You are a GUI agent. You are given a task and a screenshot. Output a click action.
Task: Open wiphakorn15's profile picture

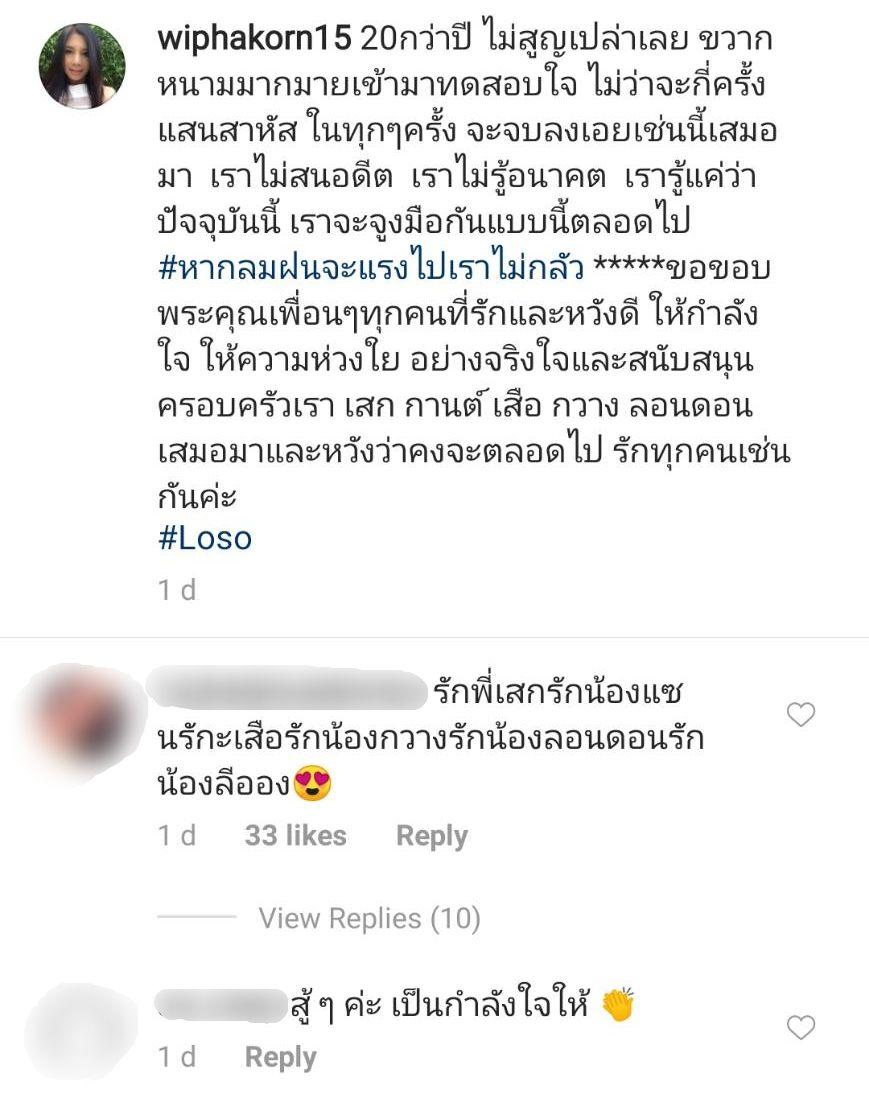click(82, 66)
